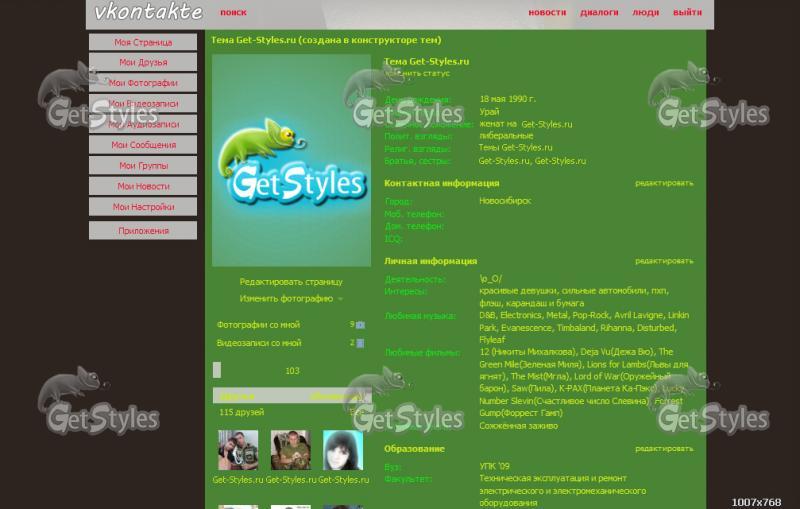Viewport: 800px width, 509px height.
Task: Open friend thumbnail of dark-haired girl
Action: tap(343, 450)
